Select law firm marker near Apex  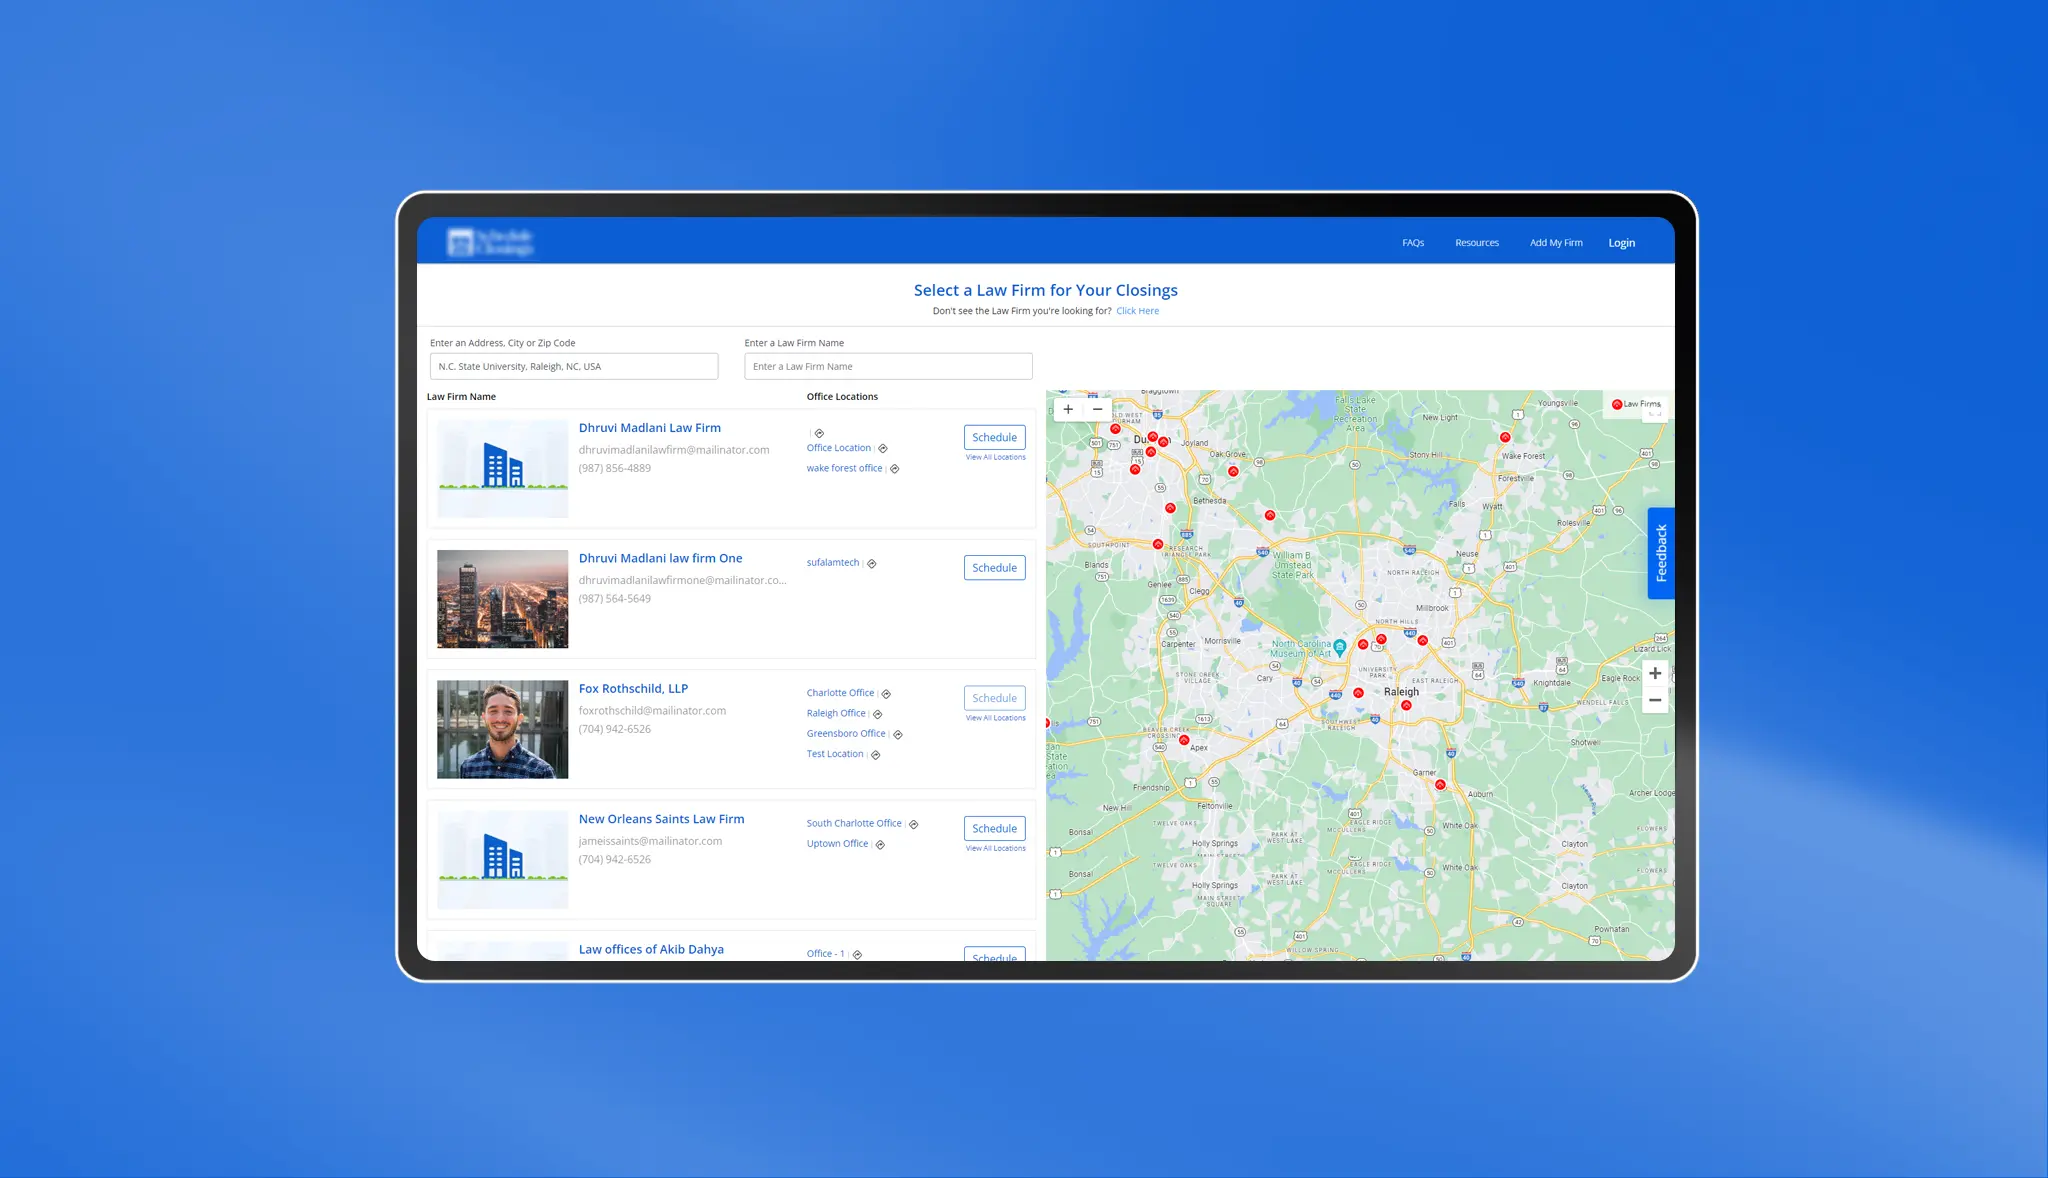(x=1184, y=740)
